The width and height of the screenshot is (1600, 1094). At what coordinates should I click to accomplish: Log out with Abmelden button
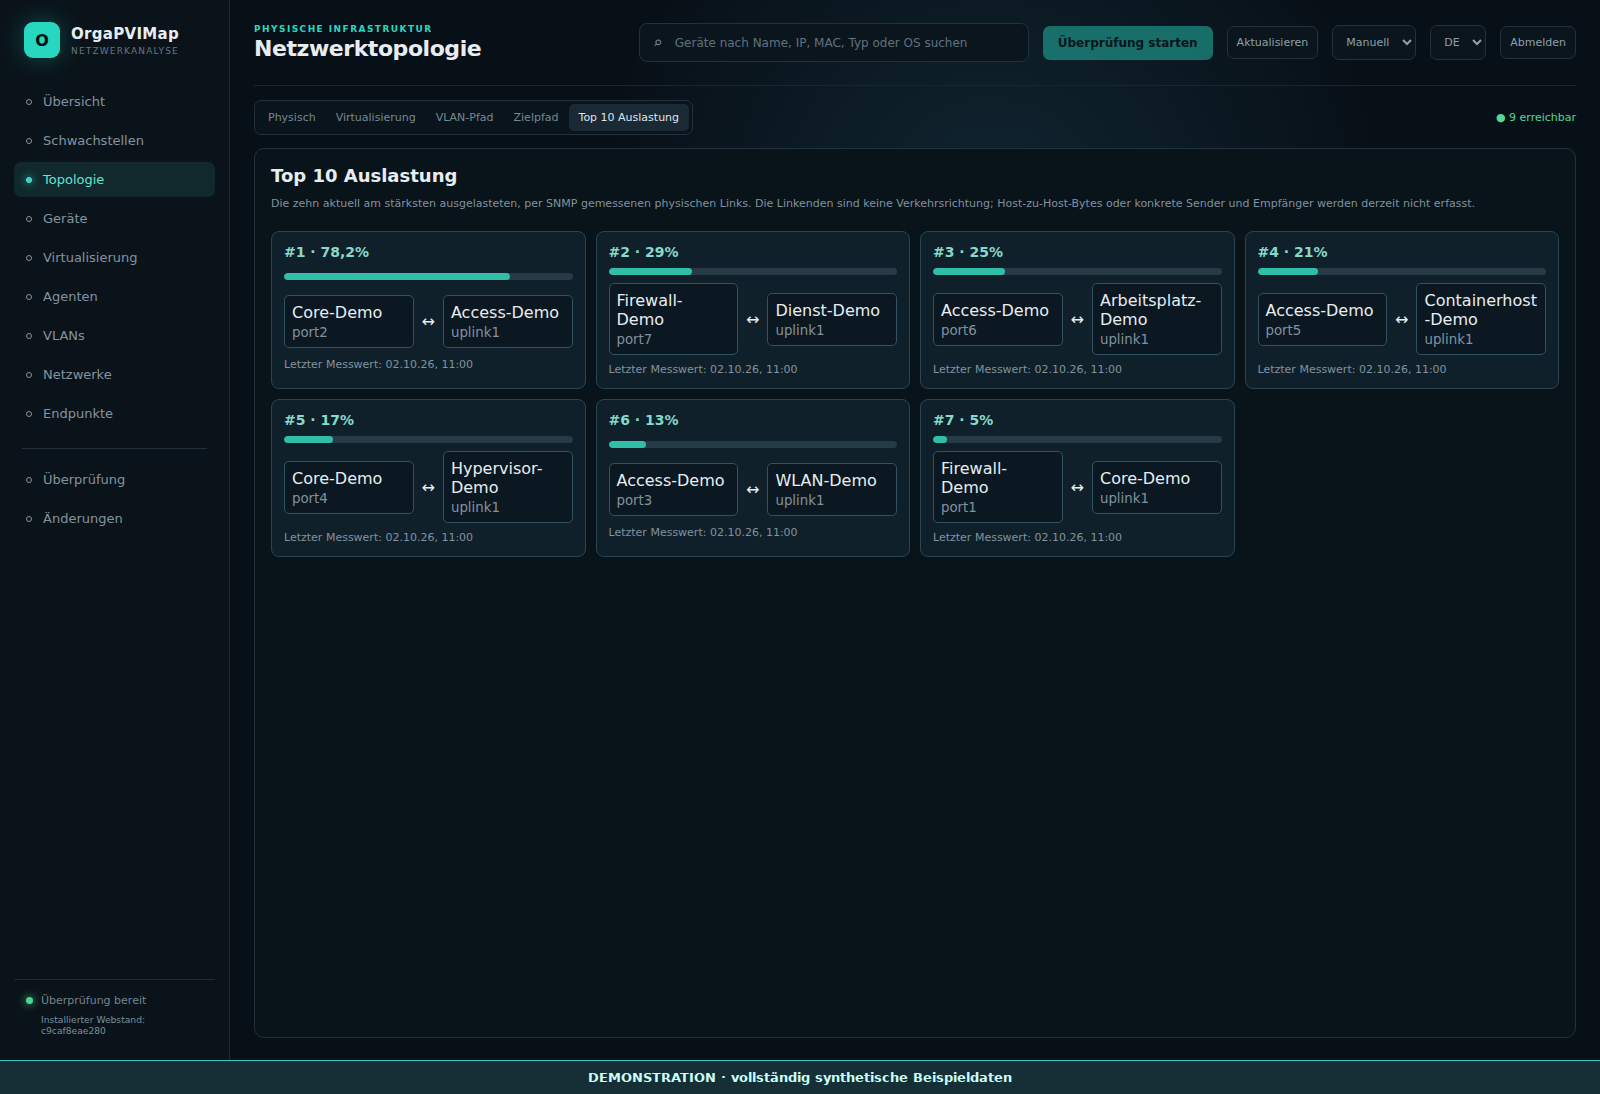(x=1538, y=43)
